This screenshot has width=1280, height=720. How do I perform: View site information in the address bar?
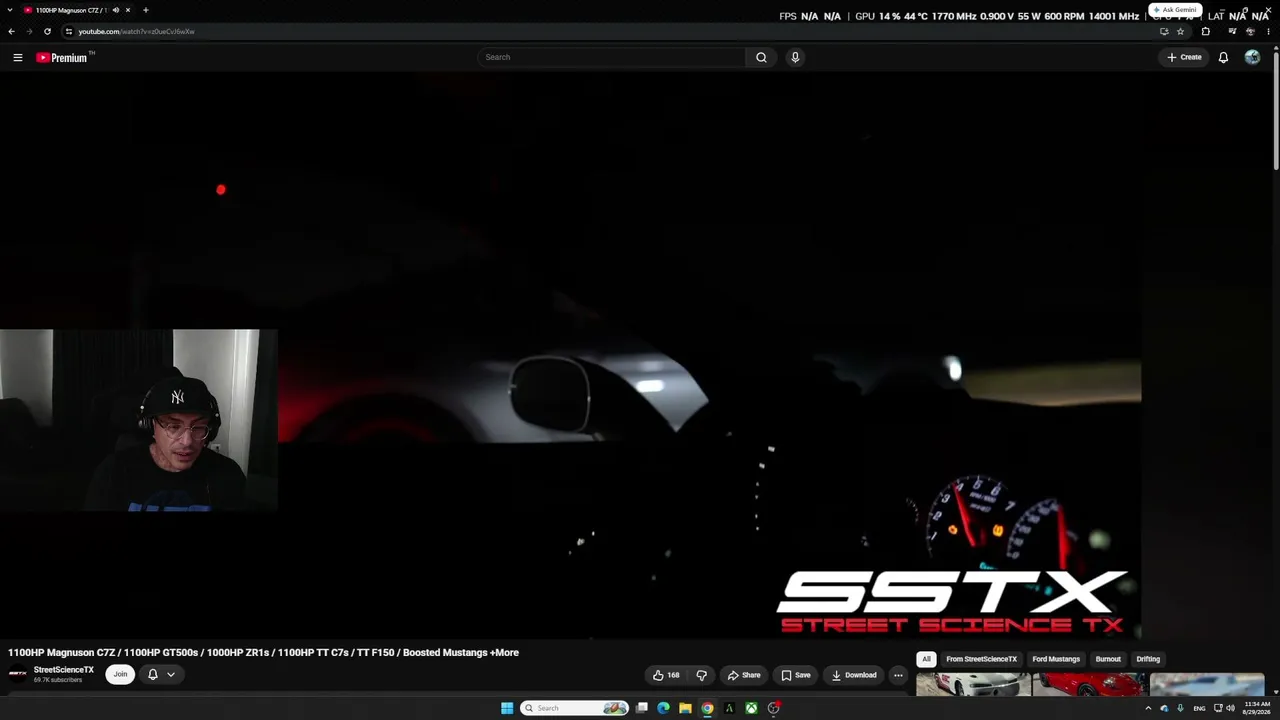coord(68,31)
